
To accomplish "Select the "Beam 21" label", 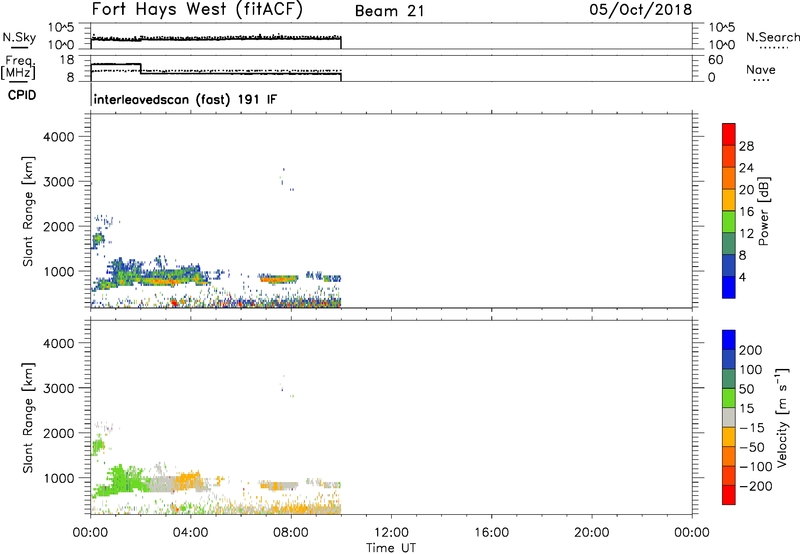I will point(389,11).
